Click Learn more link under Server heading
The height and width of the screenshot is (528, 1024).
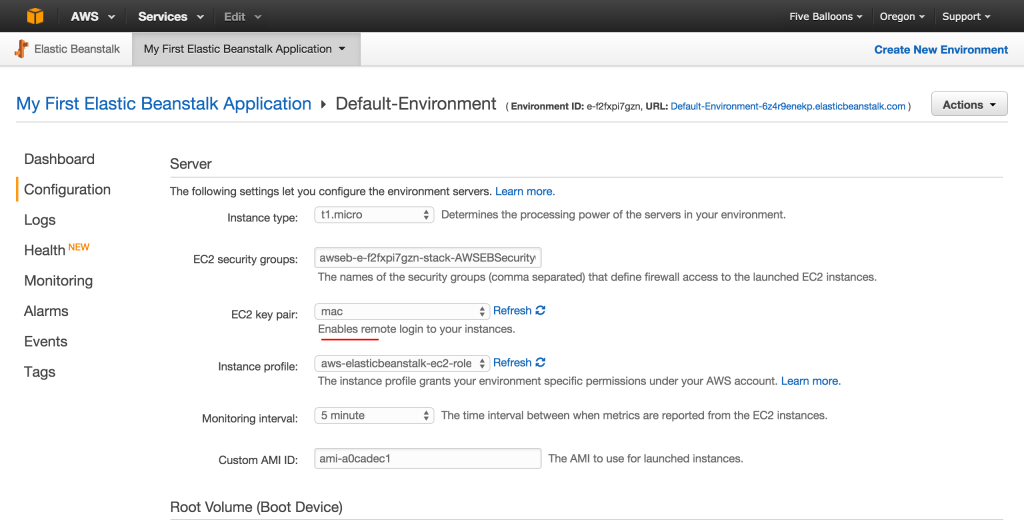(525, 191)
